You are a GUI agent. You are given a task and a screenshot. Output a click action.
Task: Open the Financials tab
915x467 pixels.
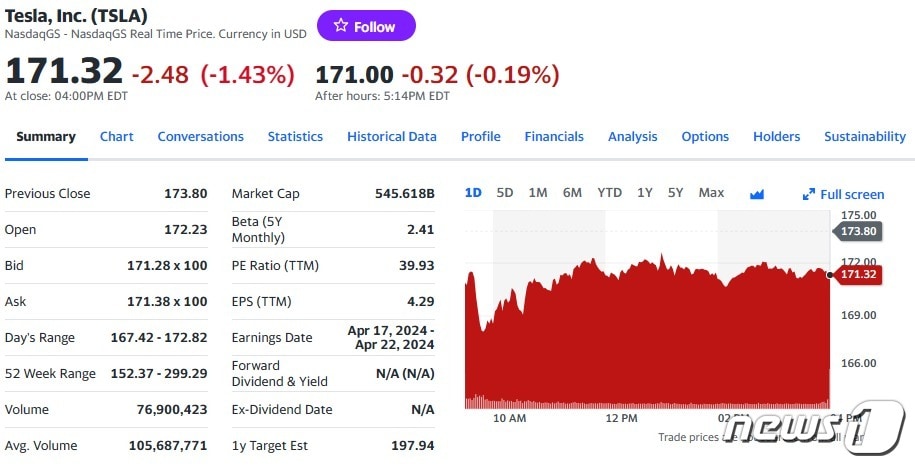click(554, 137)
